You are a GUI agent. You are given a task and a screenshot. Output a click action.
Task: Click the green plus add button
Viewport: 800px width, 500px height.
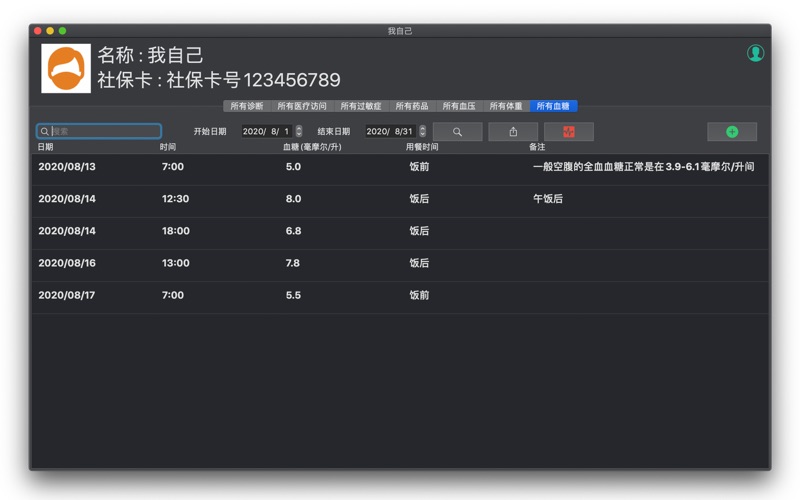[x=732, y=132]
